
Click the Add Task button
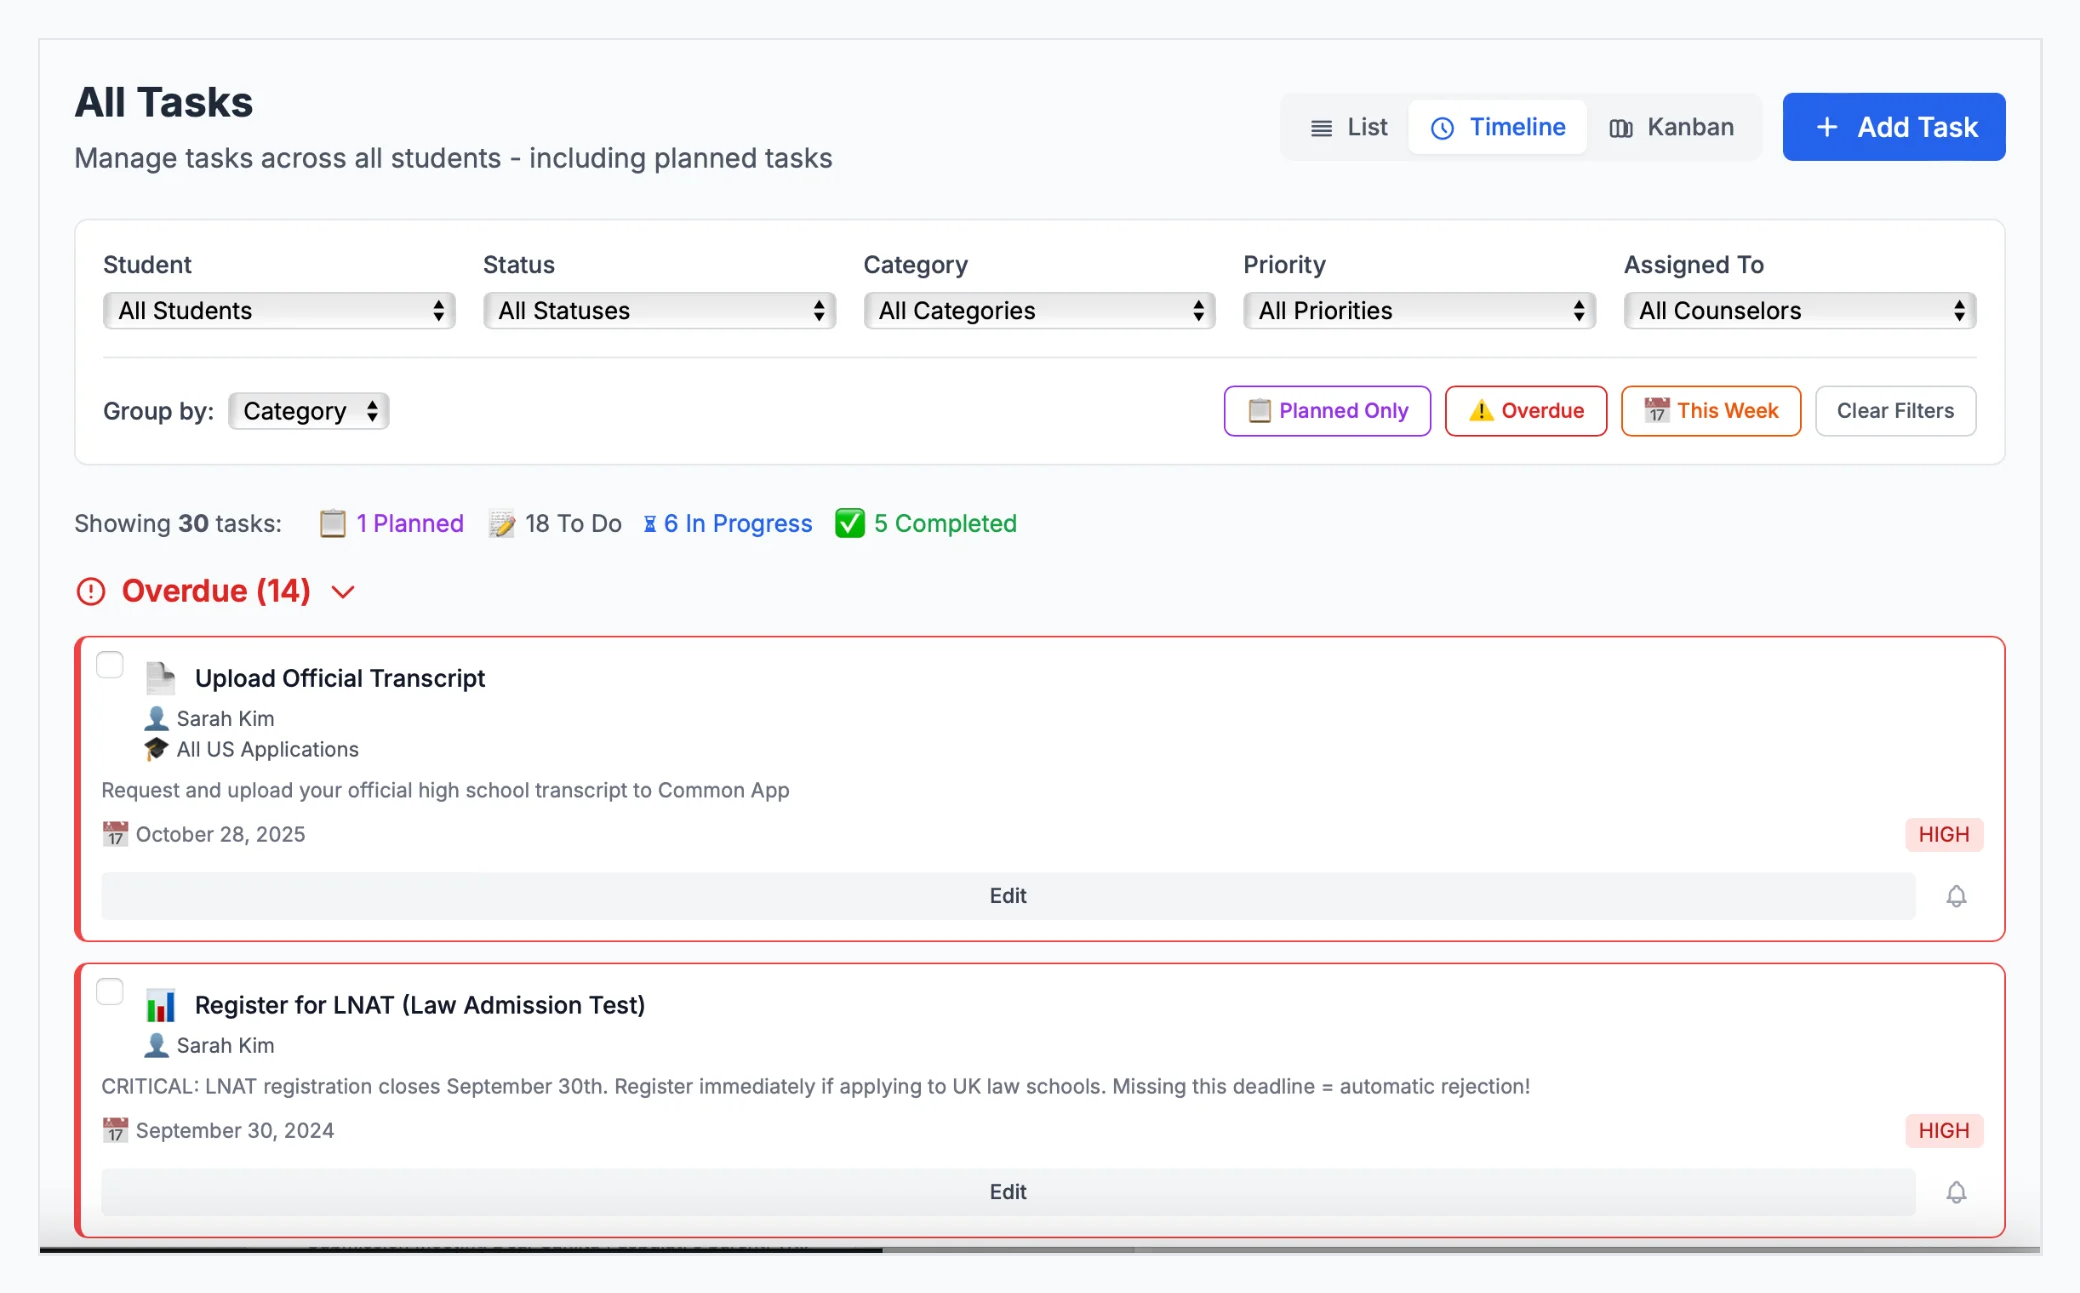[1893, 127]
